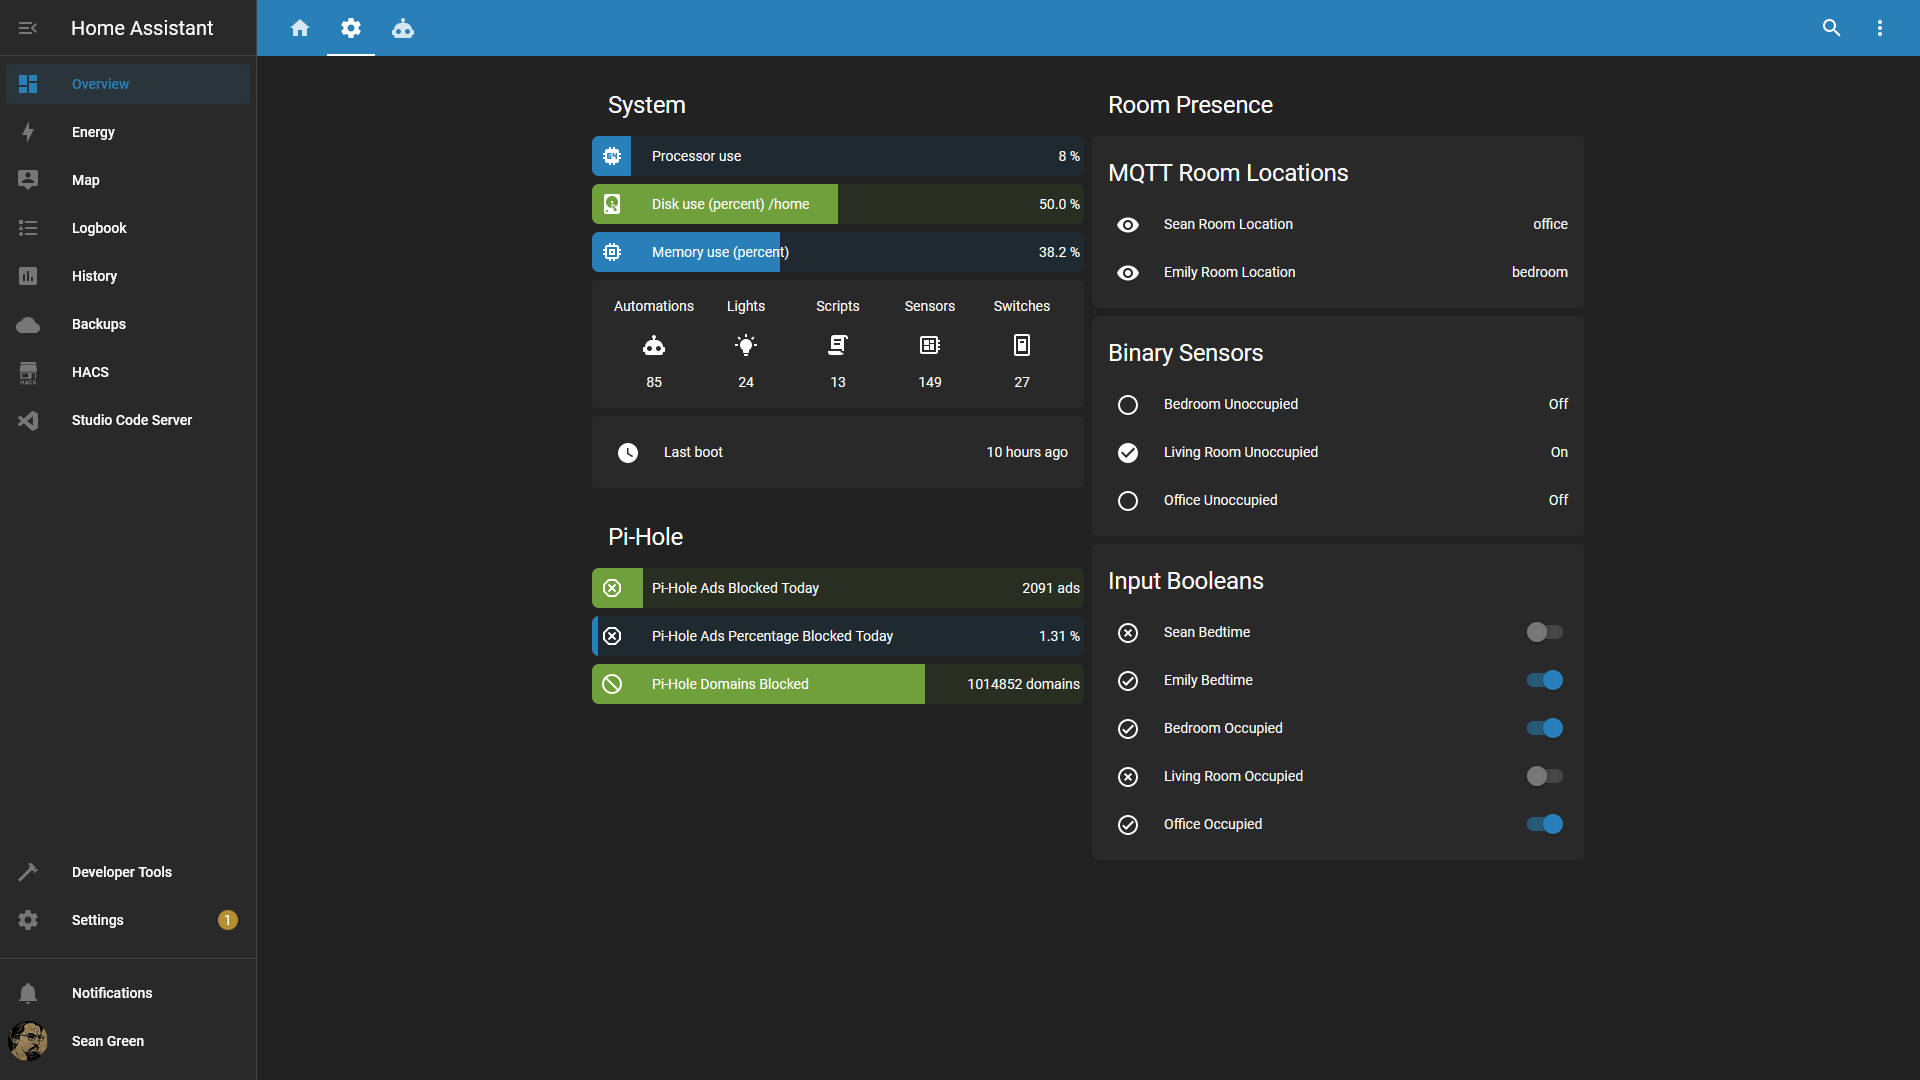Image resolution: width=1920 pixels, height=1080 pixels.
Task: Click Bedroom Unoccupied circle icon
Action: (x=1128, y=405)
